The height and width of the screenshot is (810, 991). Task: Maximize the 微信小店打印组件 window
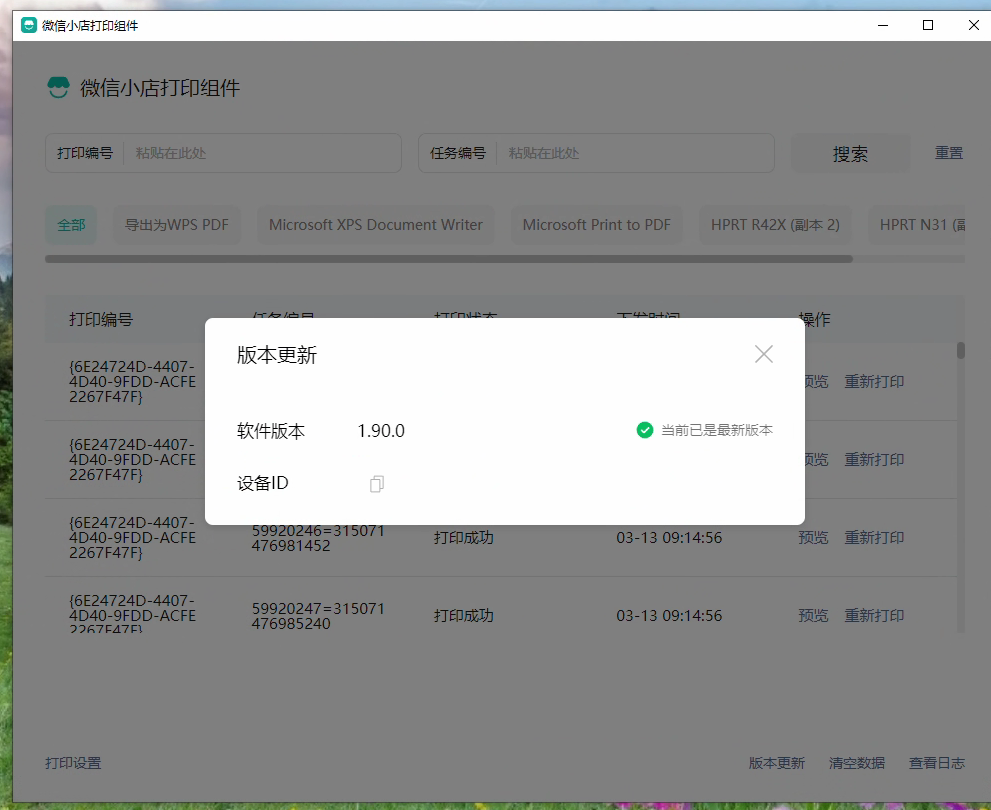pyautogui.click(x=928, y=25)
